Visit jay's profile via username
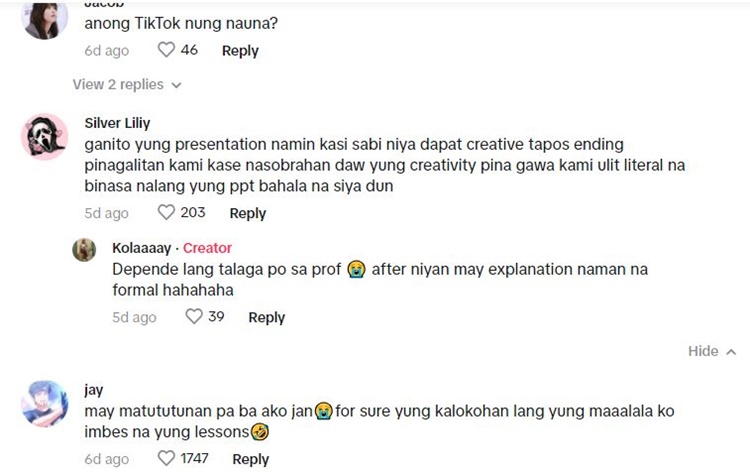 coord(94,390)
